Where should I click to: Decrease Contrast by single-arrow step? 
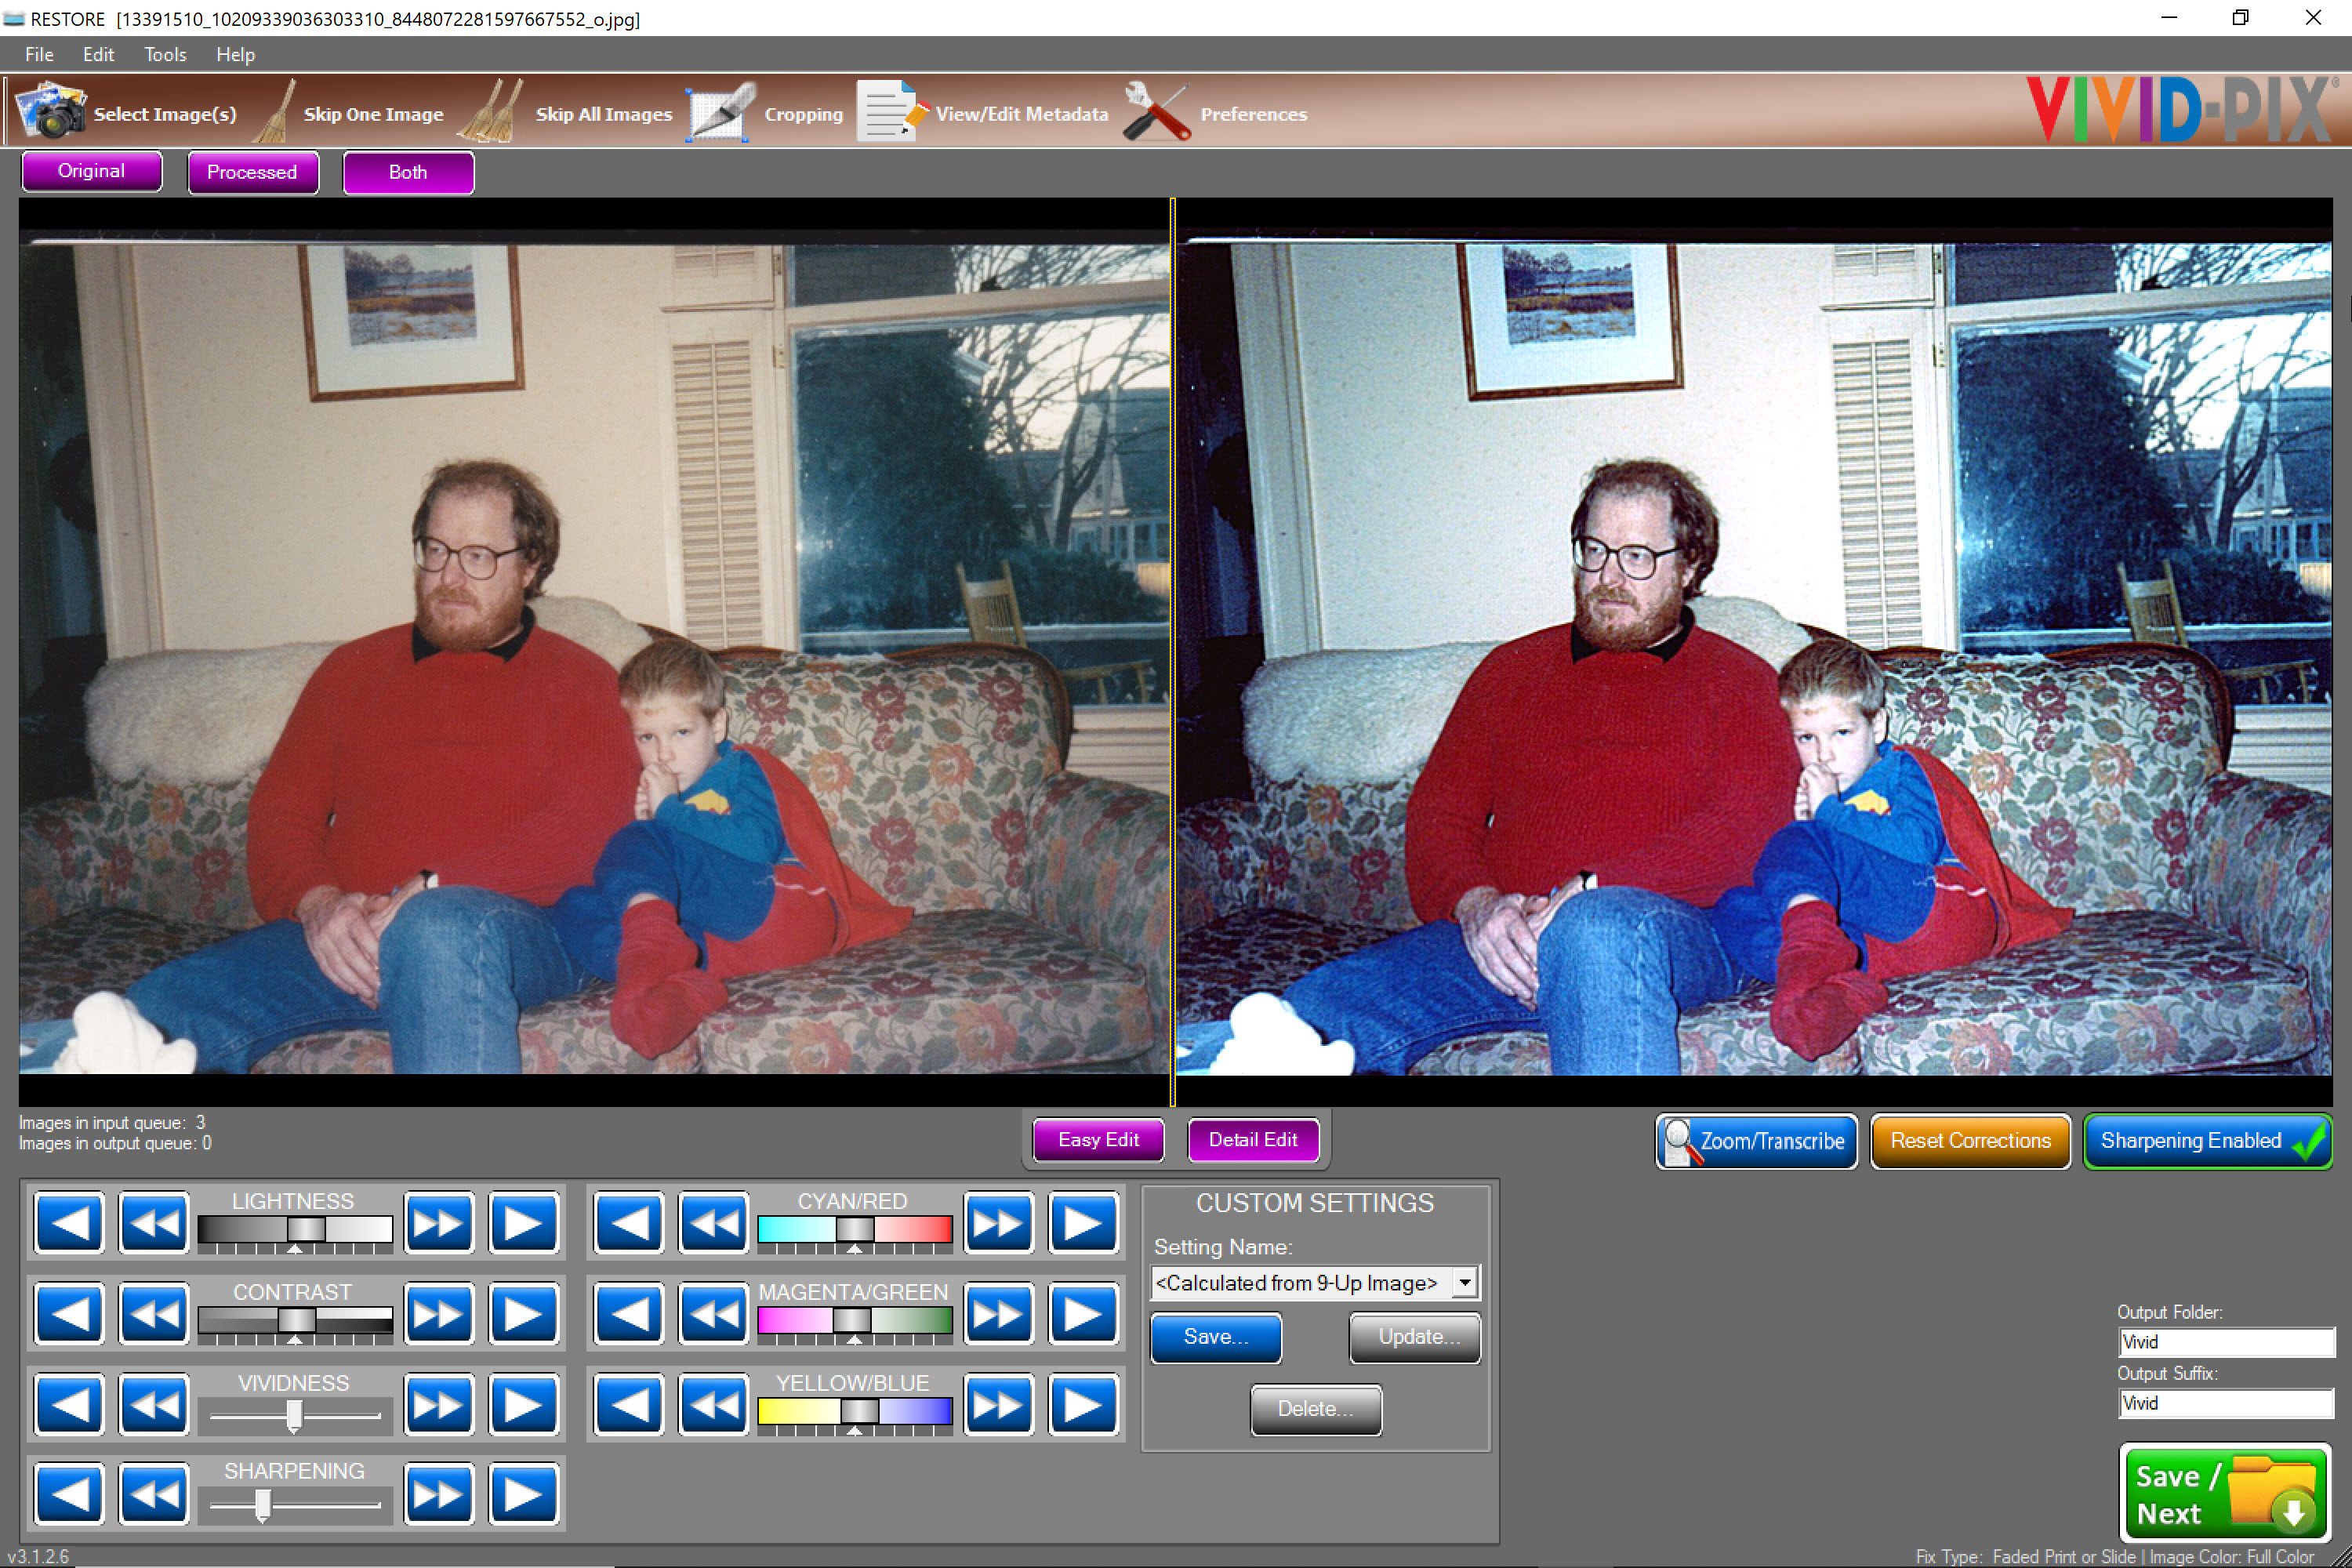tap(69, 1313)
